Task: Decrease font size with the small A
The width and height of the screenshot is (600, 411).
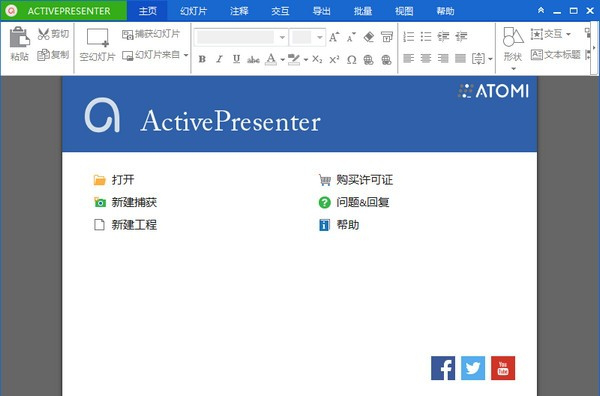Action: point(351,37)
